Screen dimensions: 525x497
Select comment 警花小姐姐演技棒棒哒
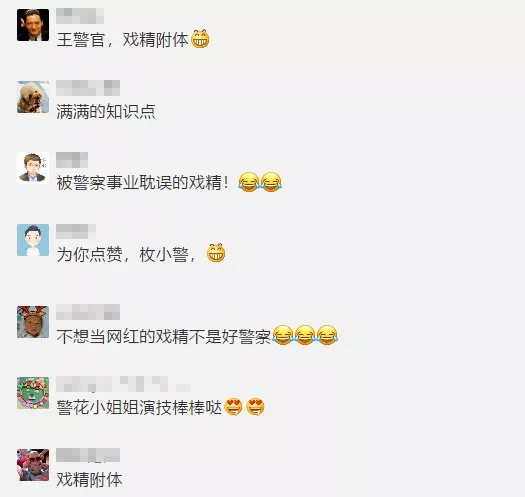tap(139, 408)
